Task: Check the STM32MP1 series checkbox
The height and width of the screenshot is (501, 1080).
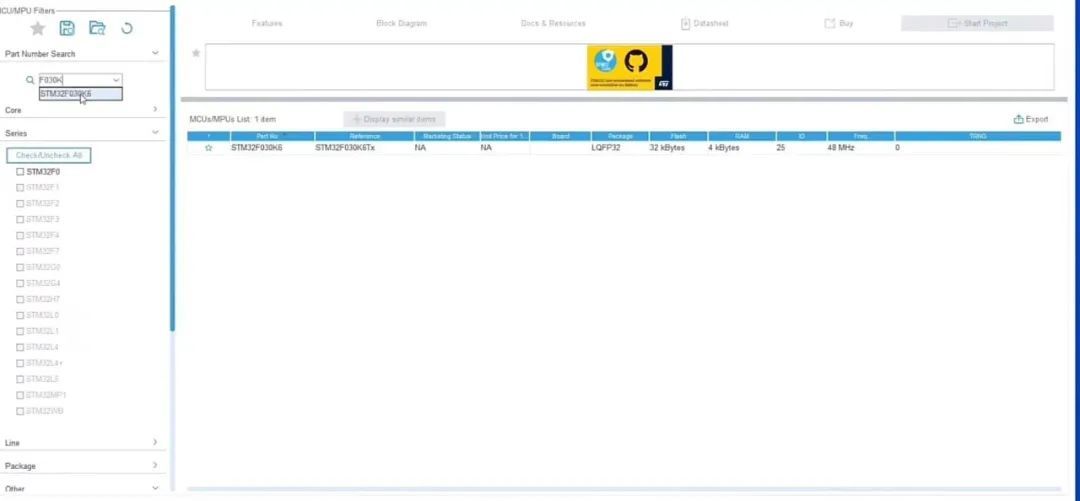Action: click(20, 395)
